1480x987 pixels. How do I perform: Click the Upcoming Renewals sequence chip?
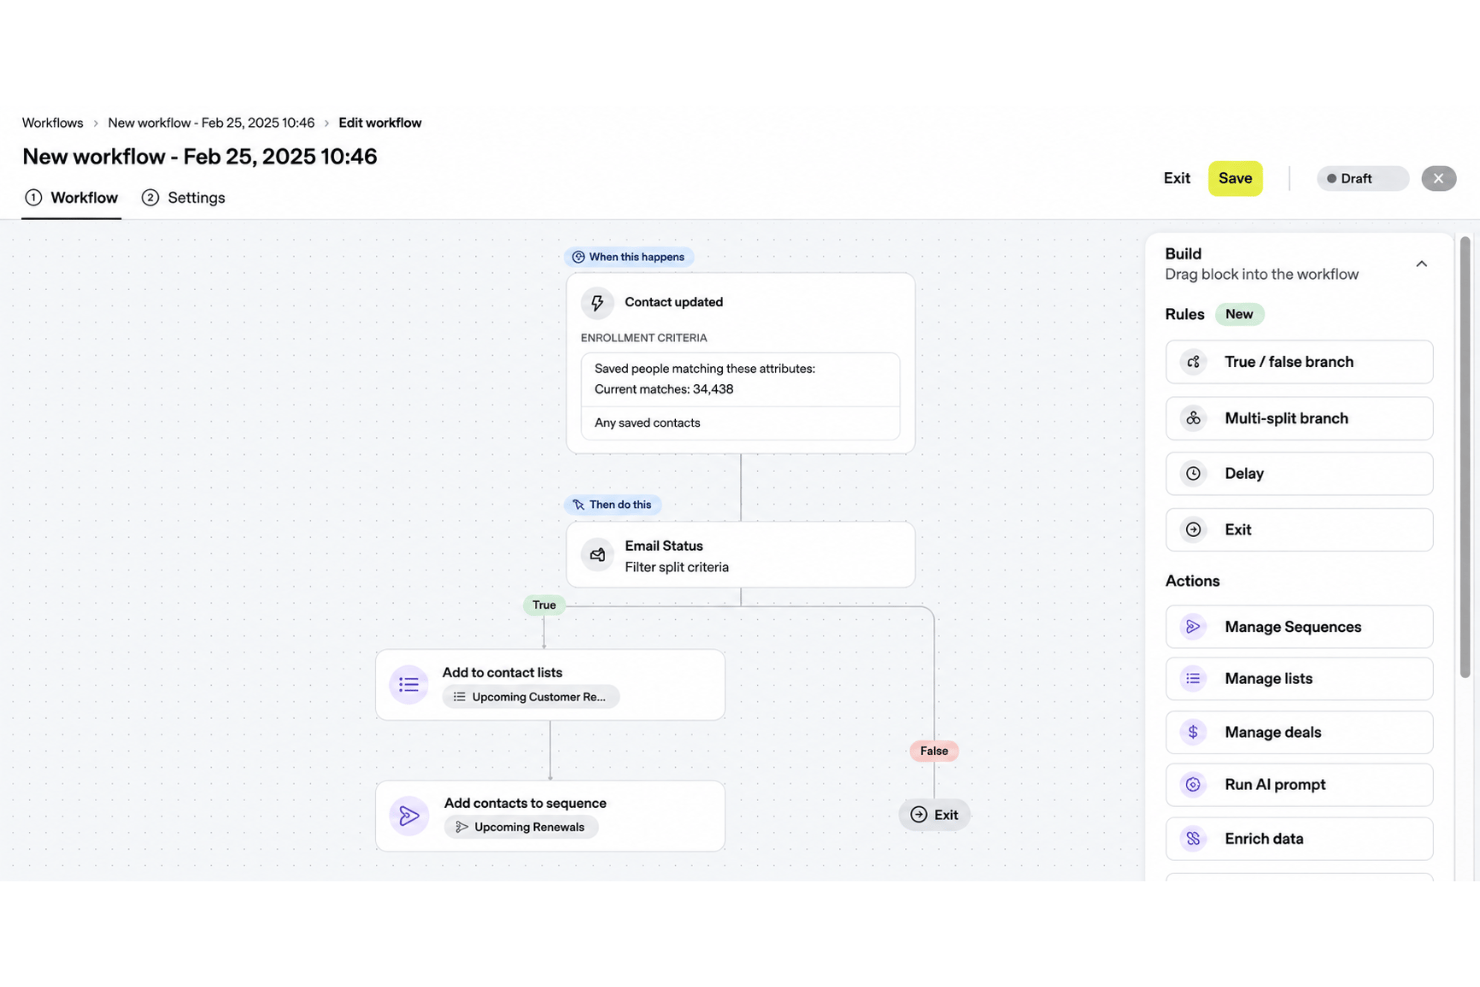pyautogui.click(x=521, y=827)
